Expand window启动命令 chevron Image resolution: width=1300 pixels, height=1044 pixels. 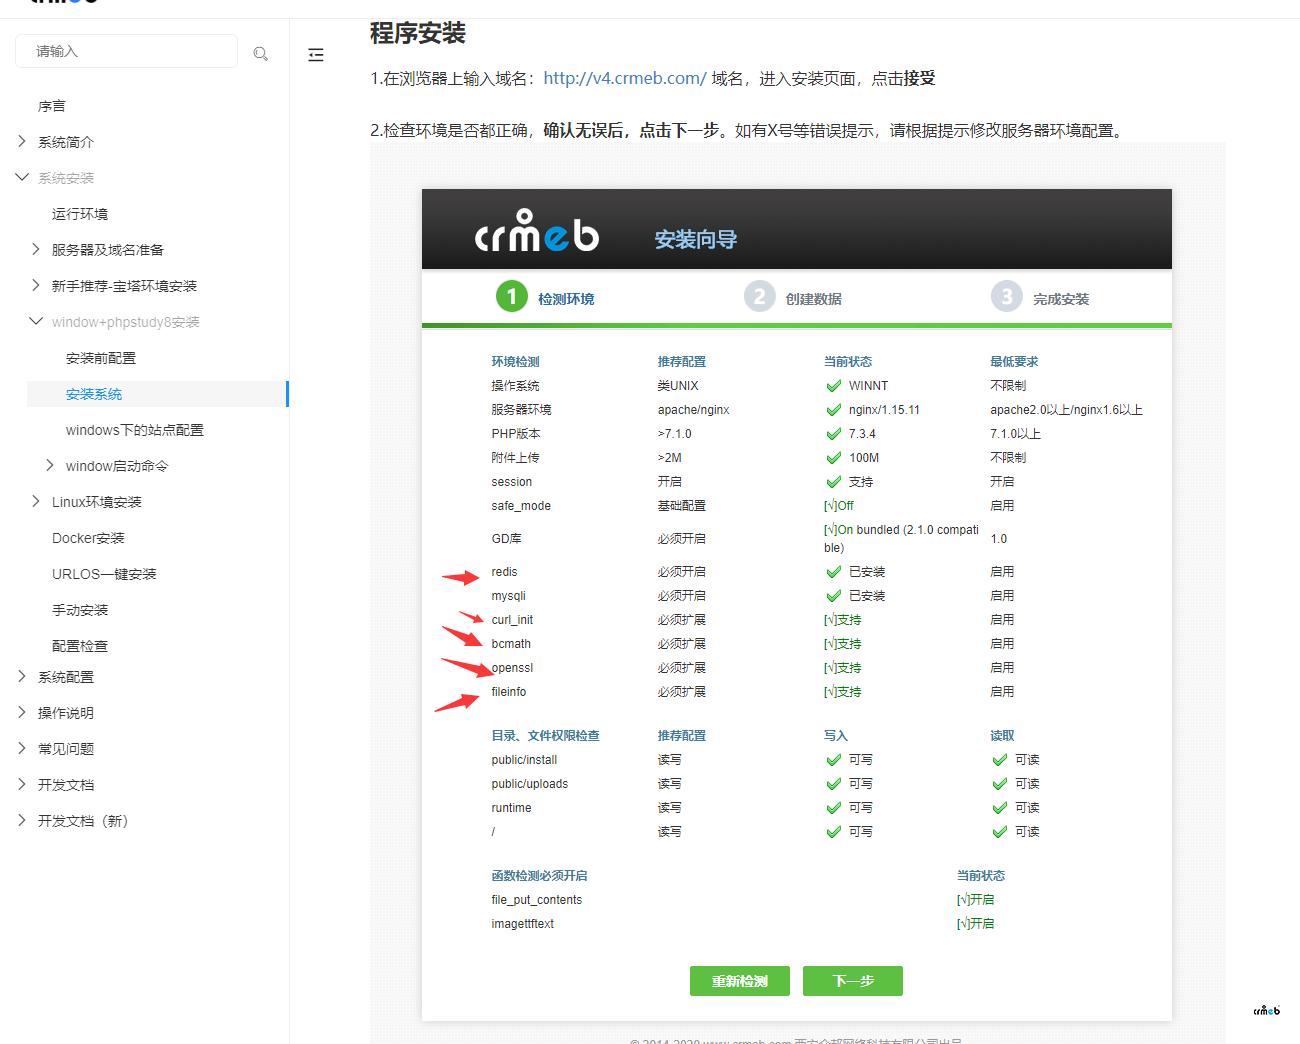(50, 465)
